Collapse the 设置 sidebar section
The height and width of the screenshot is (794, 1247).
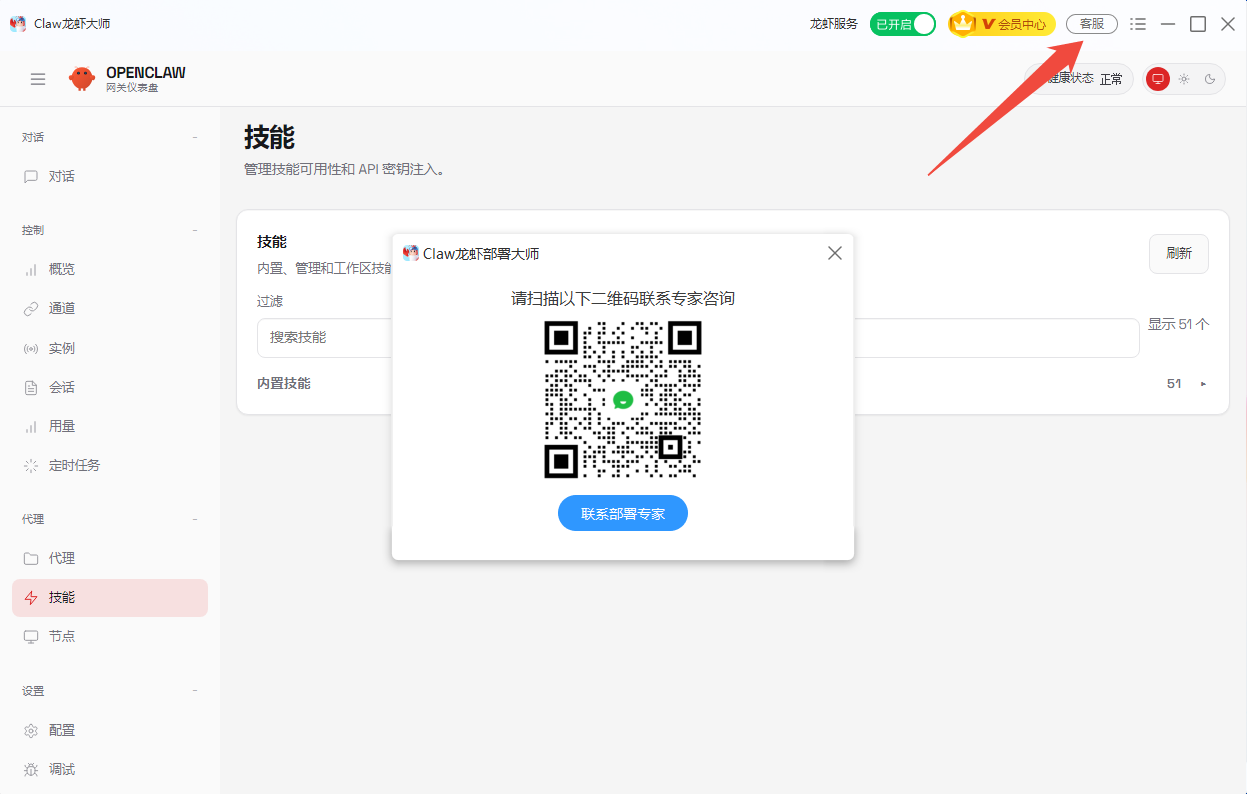(195, 691)
